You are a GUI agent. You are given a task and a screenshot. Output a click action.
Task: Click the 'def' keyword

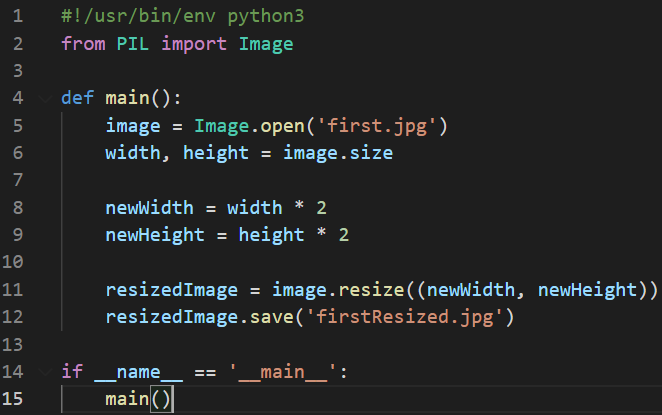[78, 98]
